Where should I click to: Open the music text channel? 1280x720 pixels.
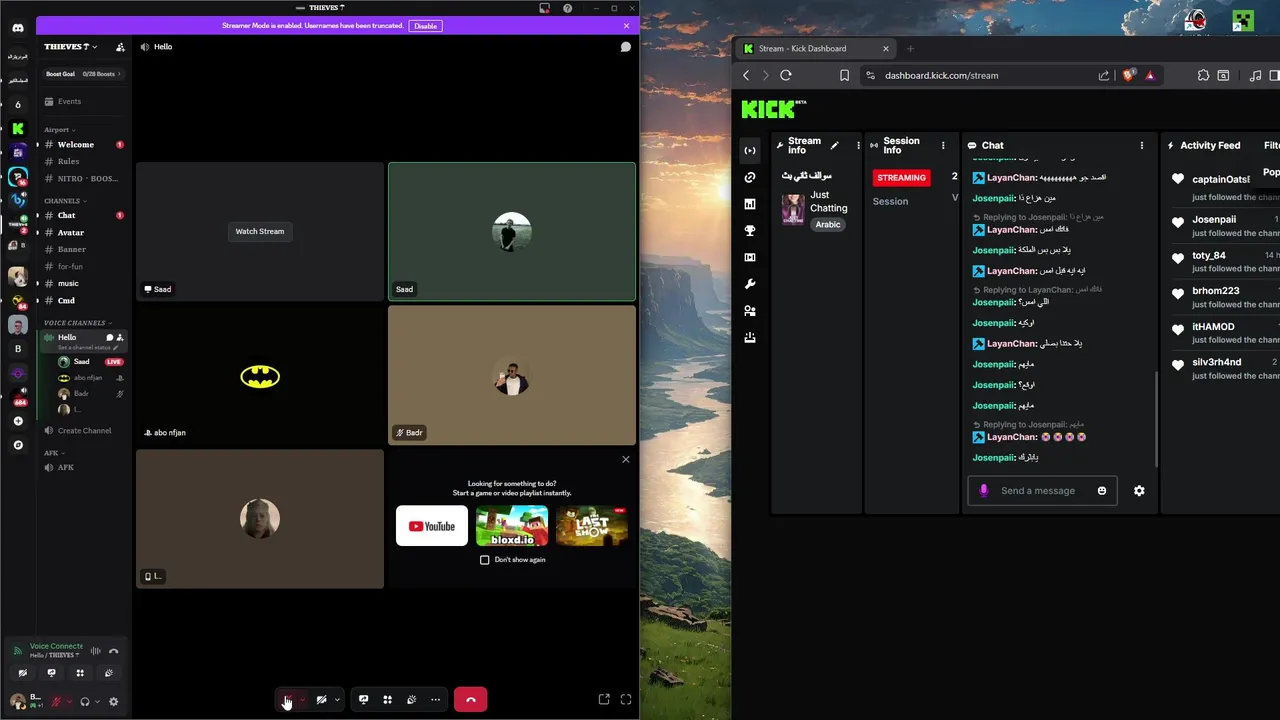click(x=84, y=284)
